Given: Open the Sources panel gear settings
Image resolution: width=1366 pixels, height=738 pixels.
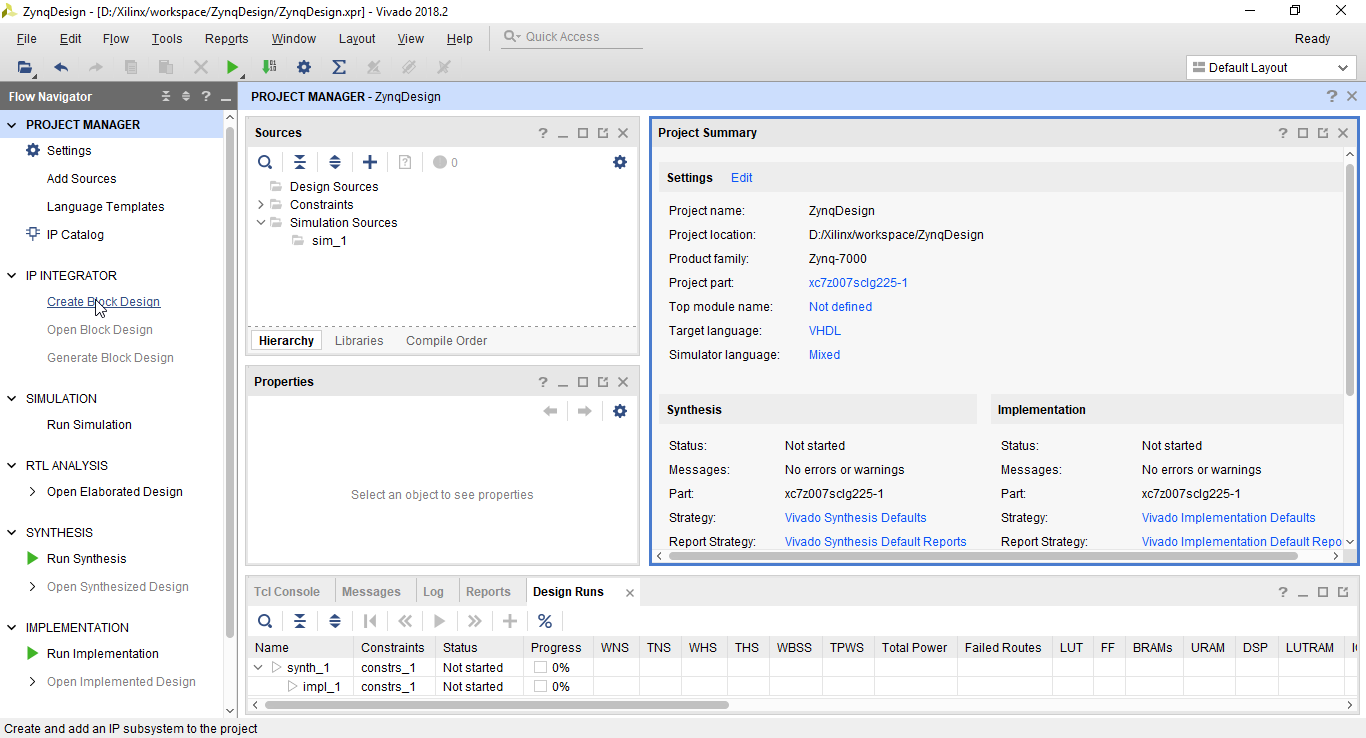Looking at the screenshot, I should click(620, 162).
